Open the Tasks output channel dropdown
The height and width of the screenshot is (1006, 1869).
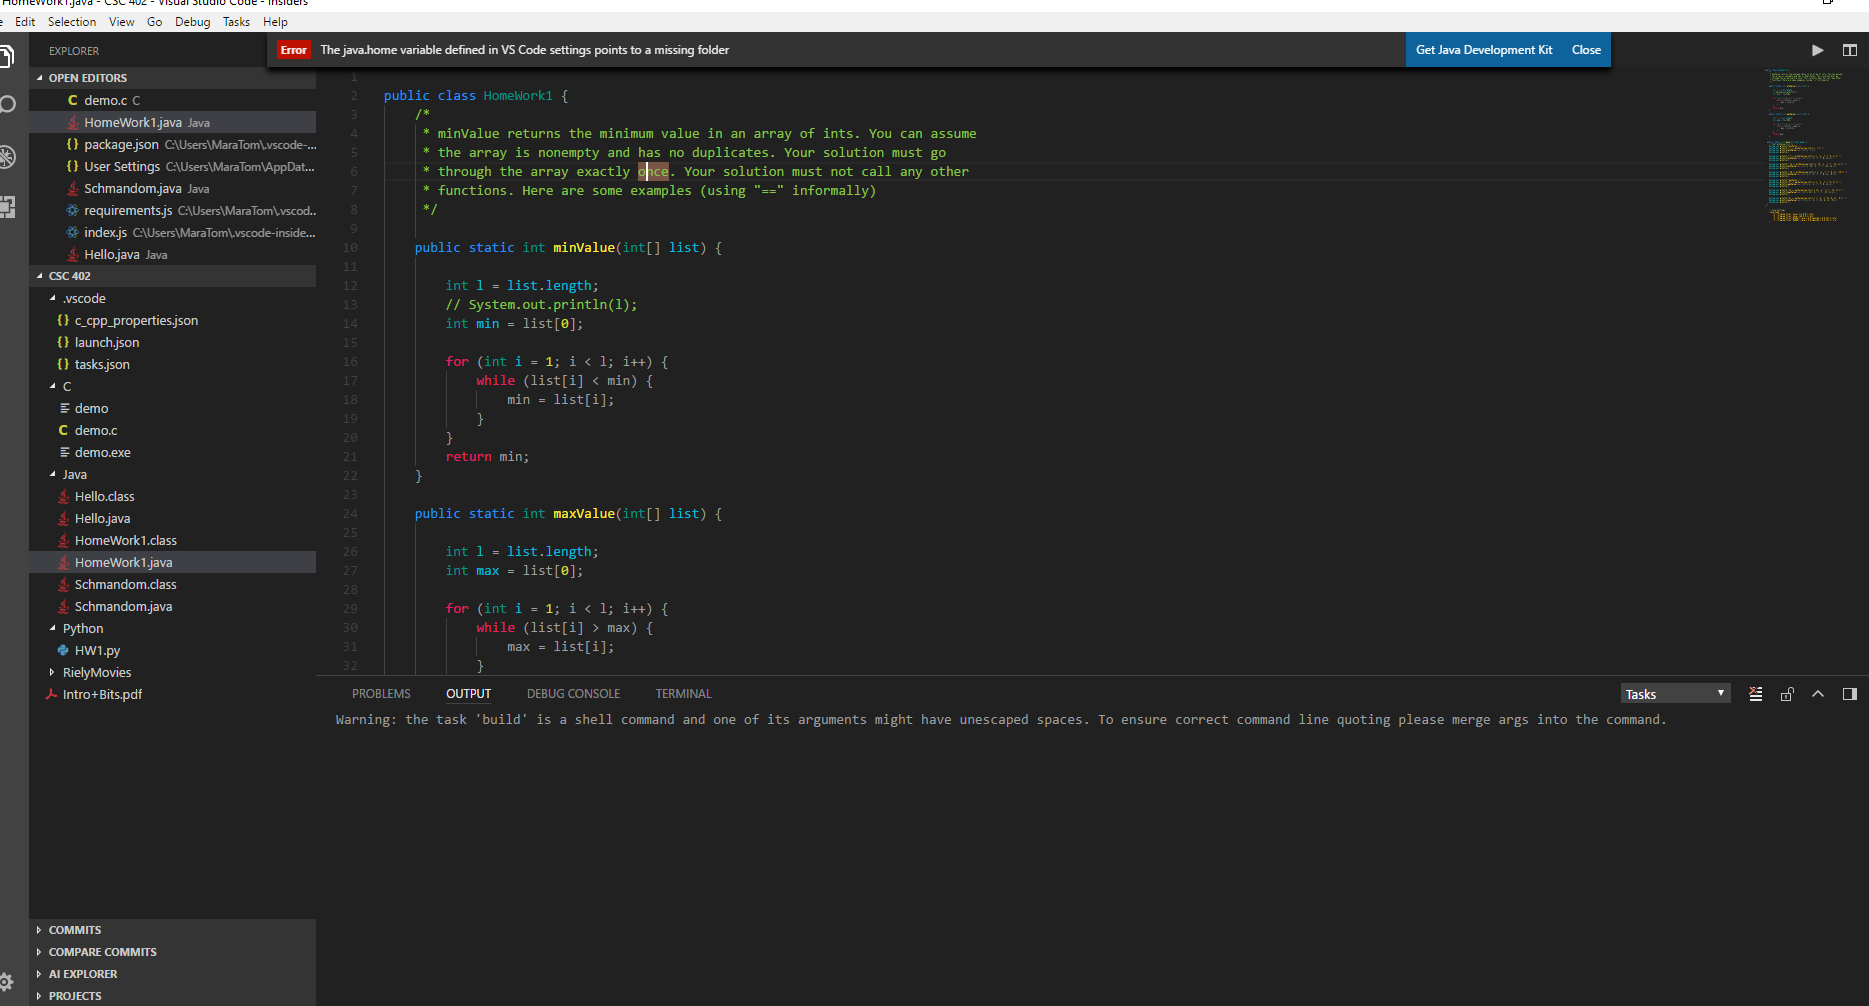click(1675, 693)
